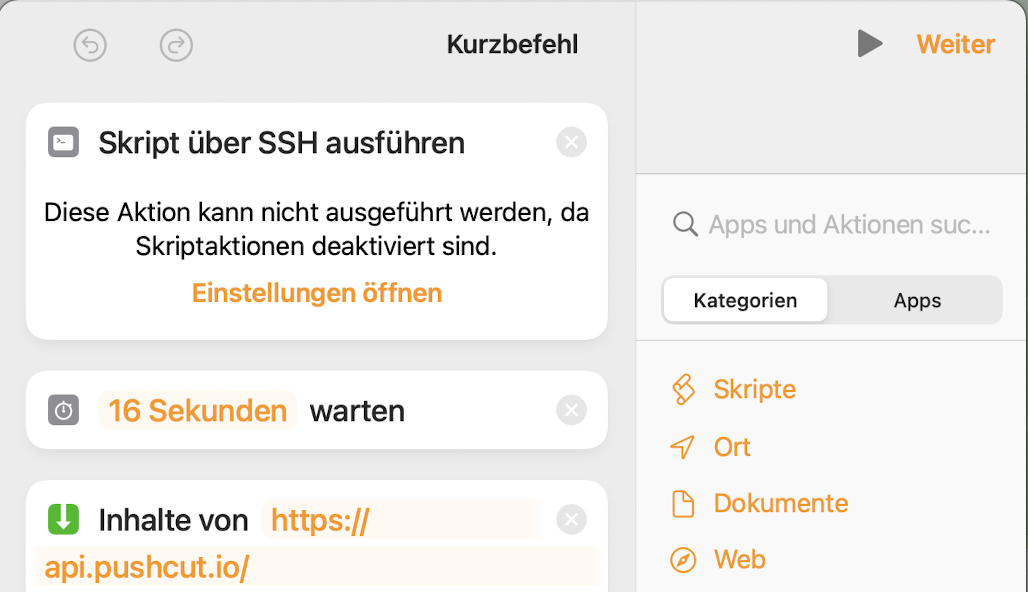Click the terminal icon of SSH action
The image size is (1028, 592).
pyautogui.click(x=63, y=143)
